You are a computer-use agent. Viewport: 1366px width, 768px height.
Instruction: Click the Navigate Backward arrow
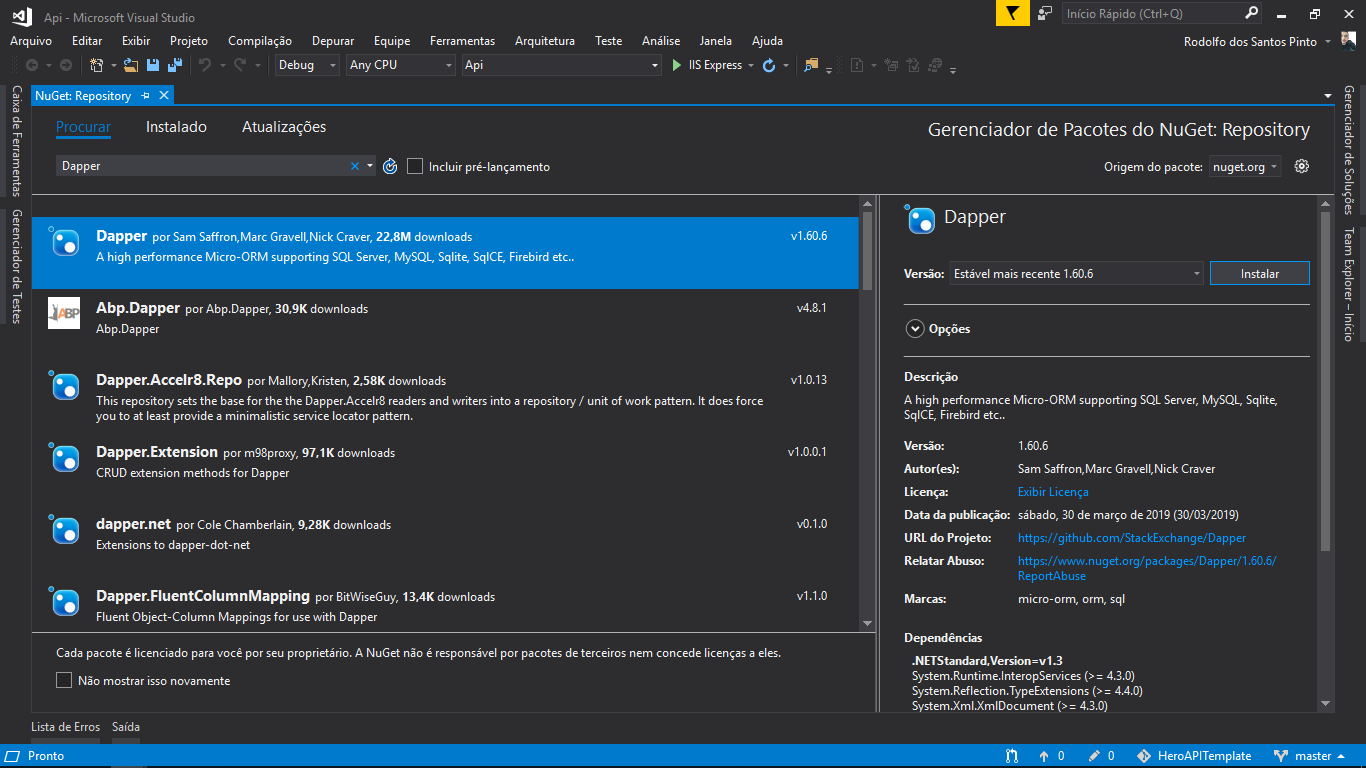pos(32,65)
